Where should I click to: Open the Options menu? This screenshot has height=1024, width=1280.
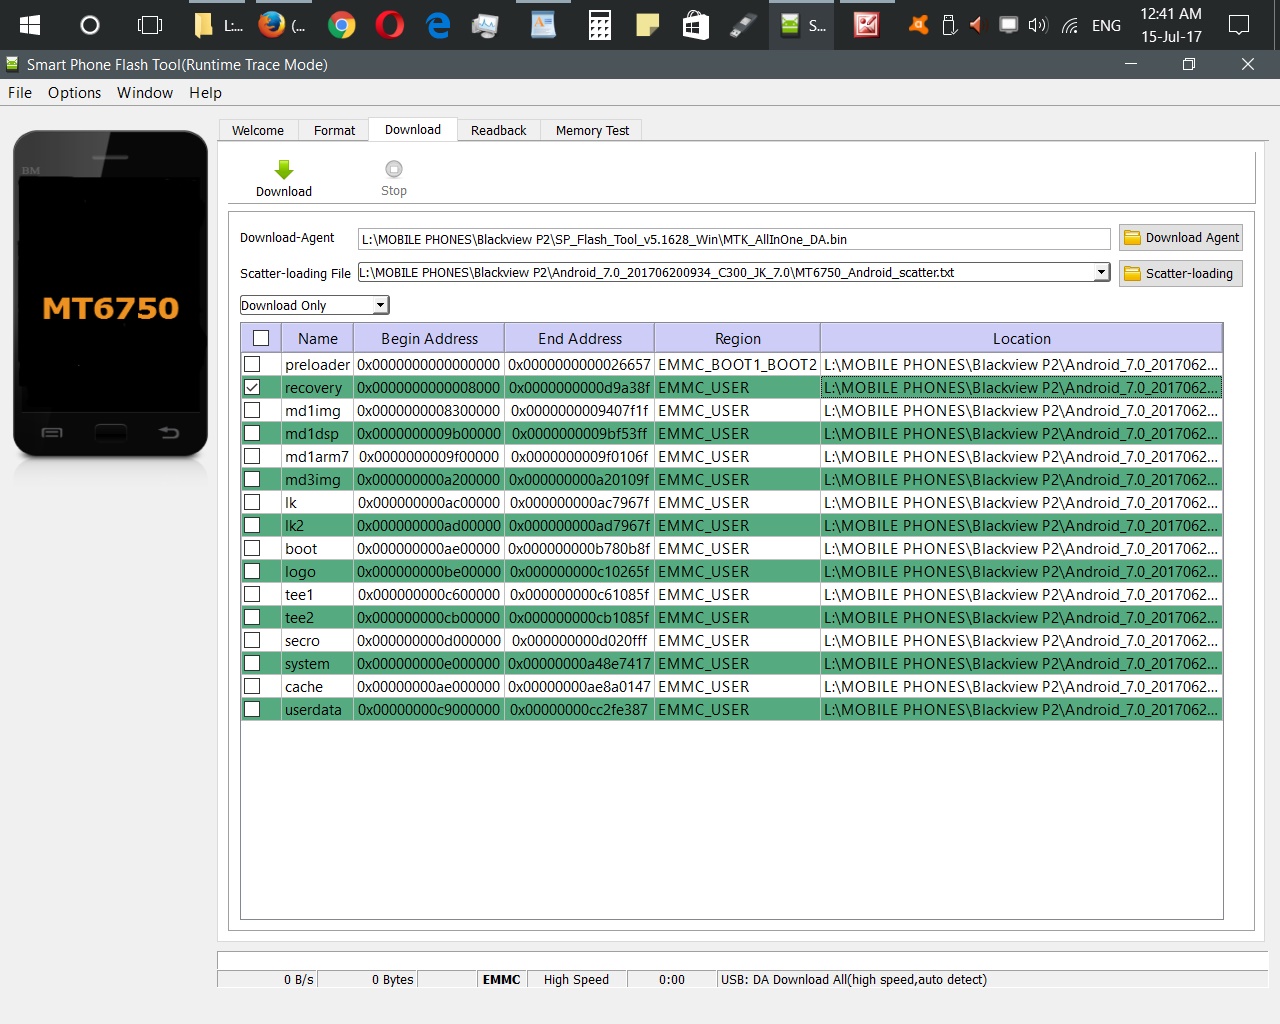point(74,93)
